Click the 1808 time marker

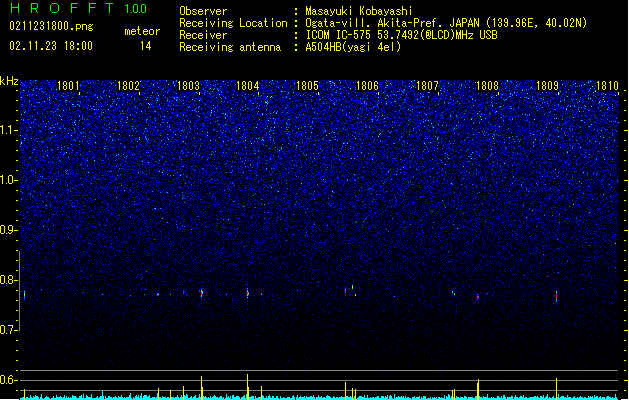487,85
